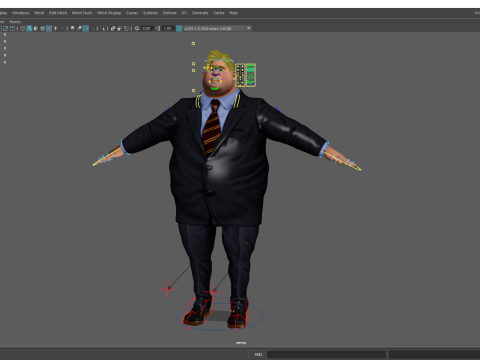Click the MEL command line input field
Screen dimensions: 480x360
click(x=326, y=354)
